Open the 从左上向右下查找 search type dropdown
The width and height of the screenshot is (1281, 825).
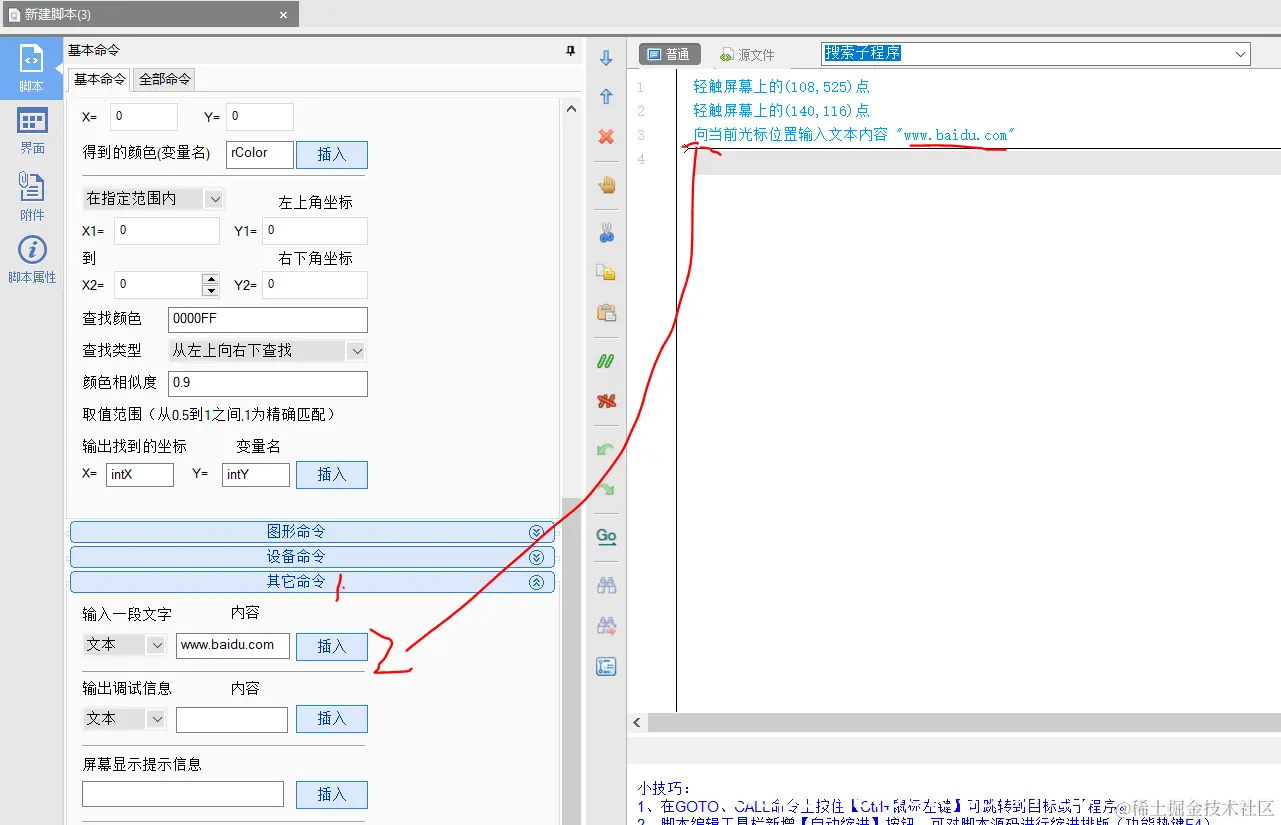[356, 350]
